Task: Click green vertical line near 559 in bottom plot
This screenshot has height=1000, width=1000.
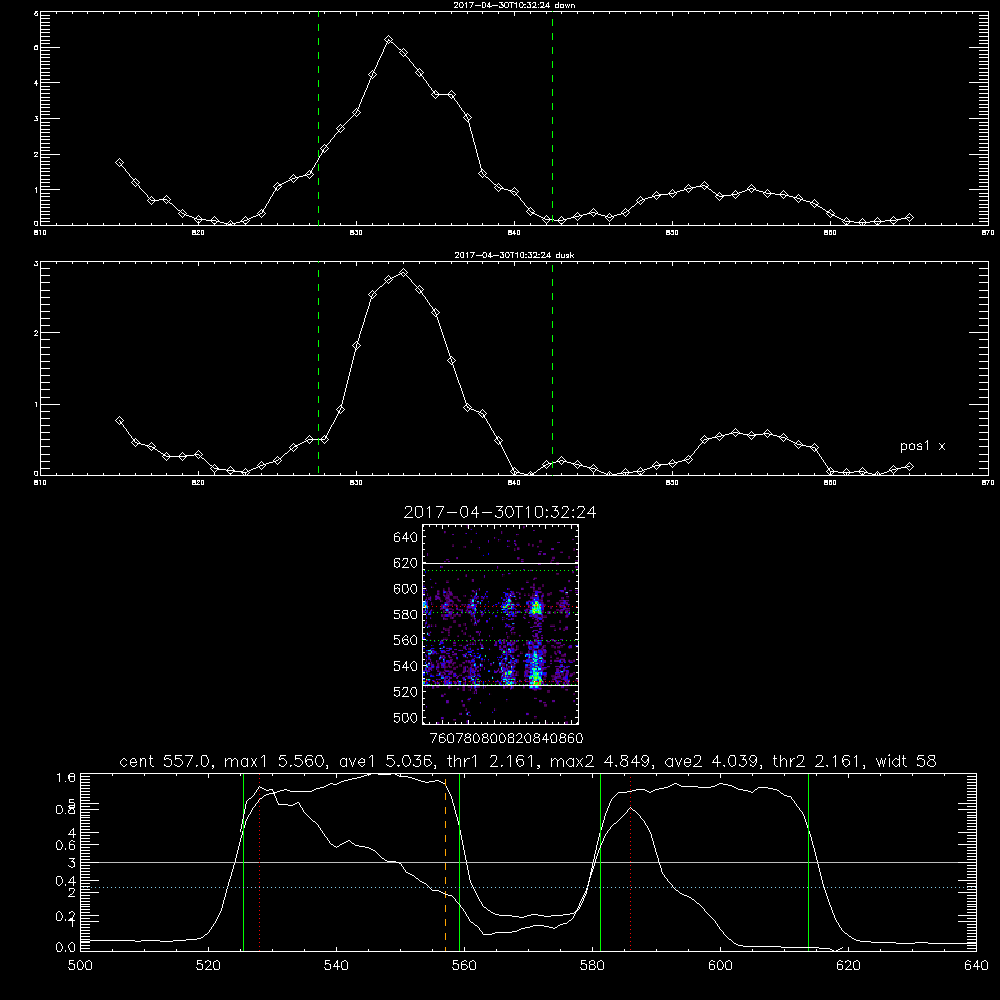Action: click(x=459, y=861)
